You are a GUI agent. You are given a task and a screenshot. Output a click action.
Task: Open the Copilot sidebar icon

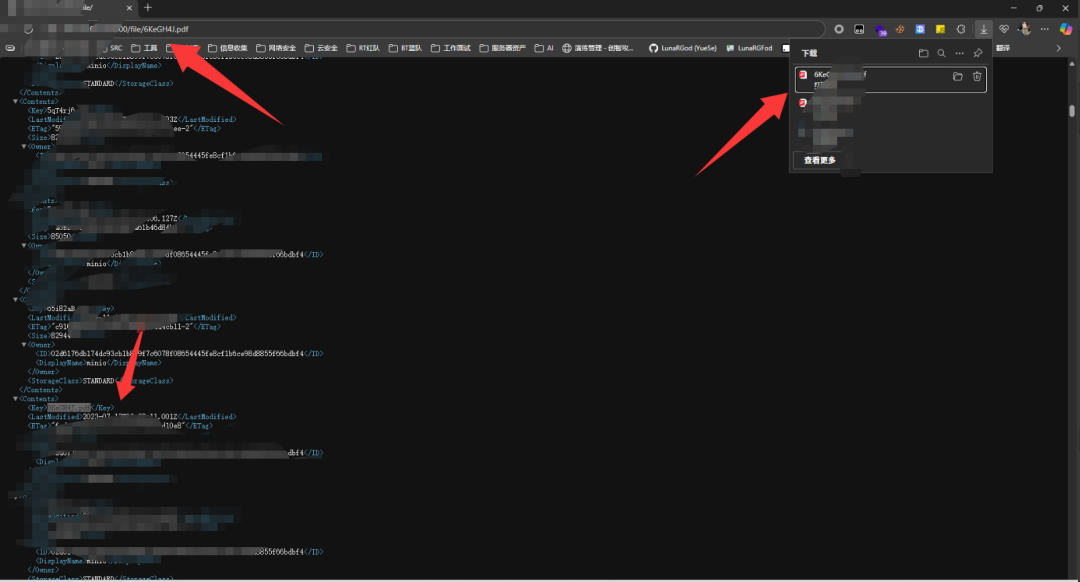coord(1066,29)
